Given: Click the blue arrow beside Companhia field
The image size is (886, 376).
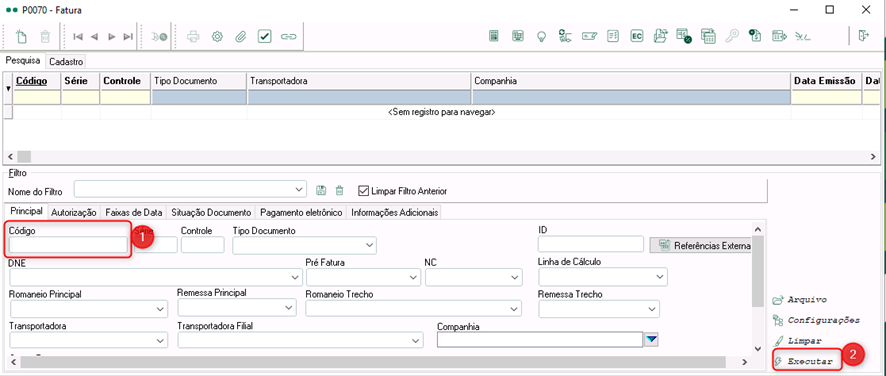Looking at the screenshot, I should pyautogui.click(x=652, y=339).
